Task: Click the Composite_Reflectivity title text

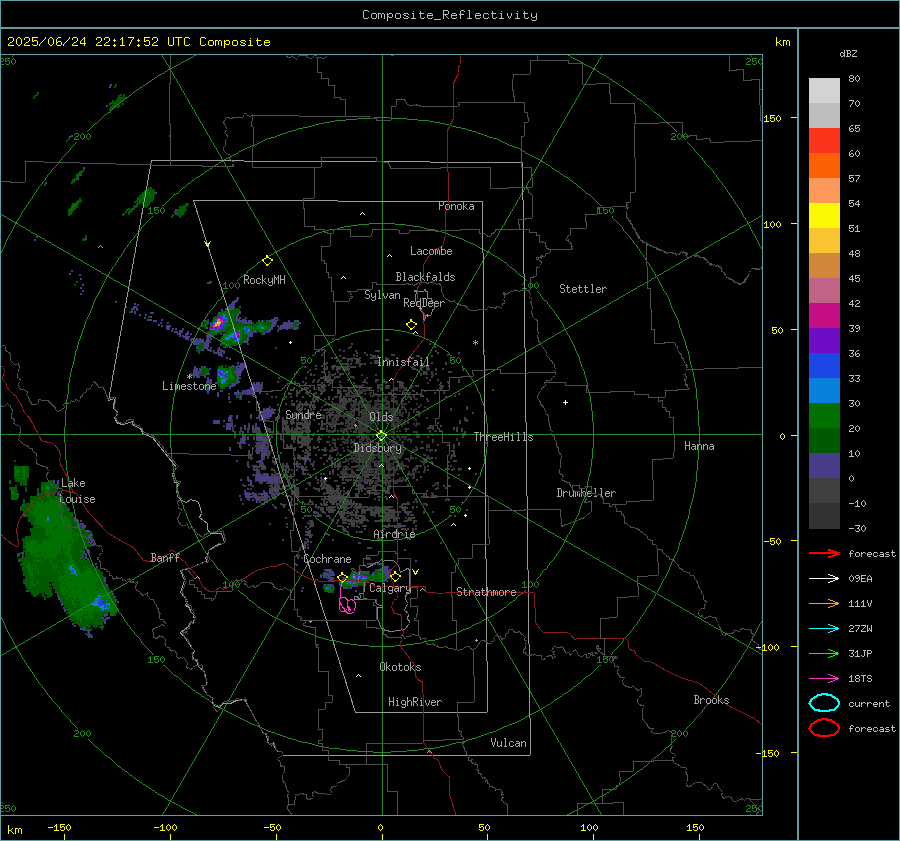Action: (450, 15)
